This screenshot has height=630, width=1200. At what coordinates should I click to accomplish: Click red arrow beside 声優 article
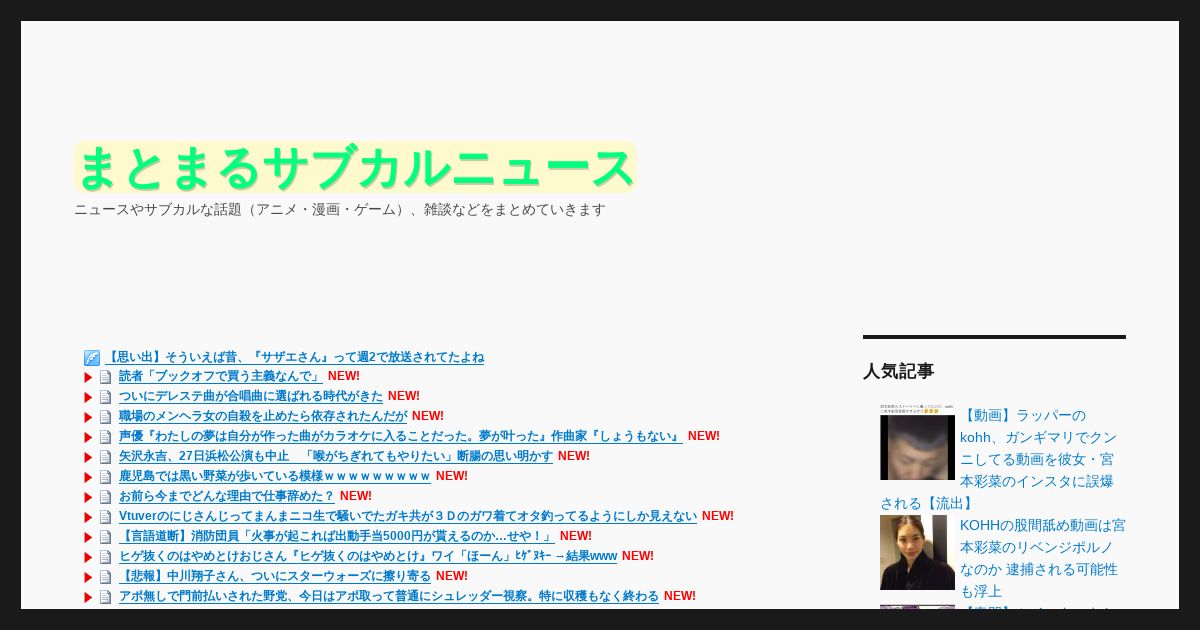88,437
